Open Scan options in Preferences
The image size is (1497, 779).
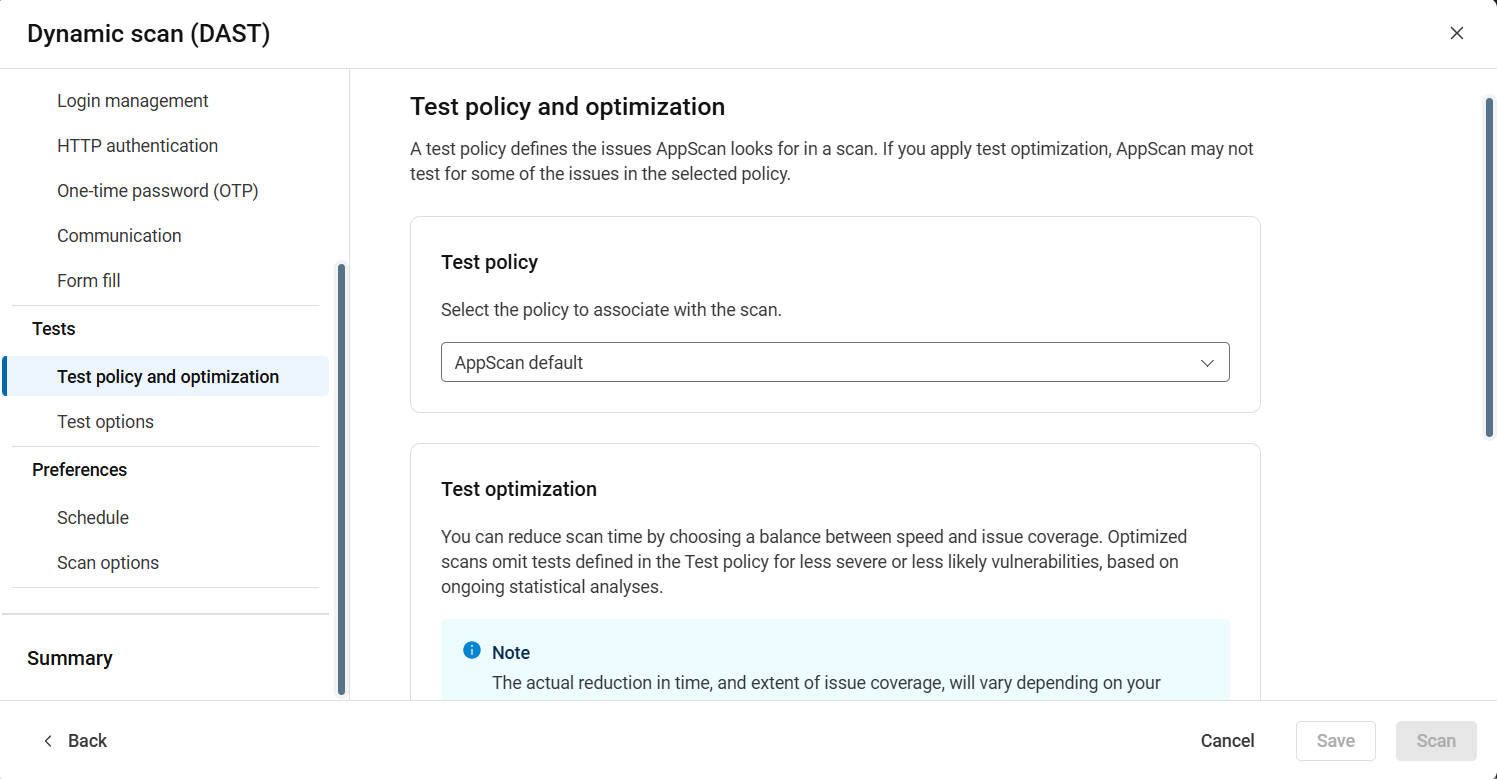point(107,563)
